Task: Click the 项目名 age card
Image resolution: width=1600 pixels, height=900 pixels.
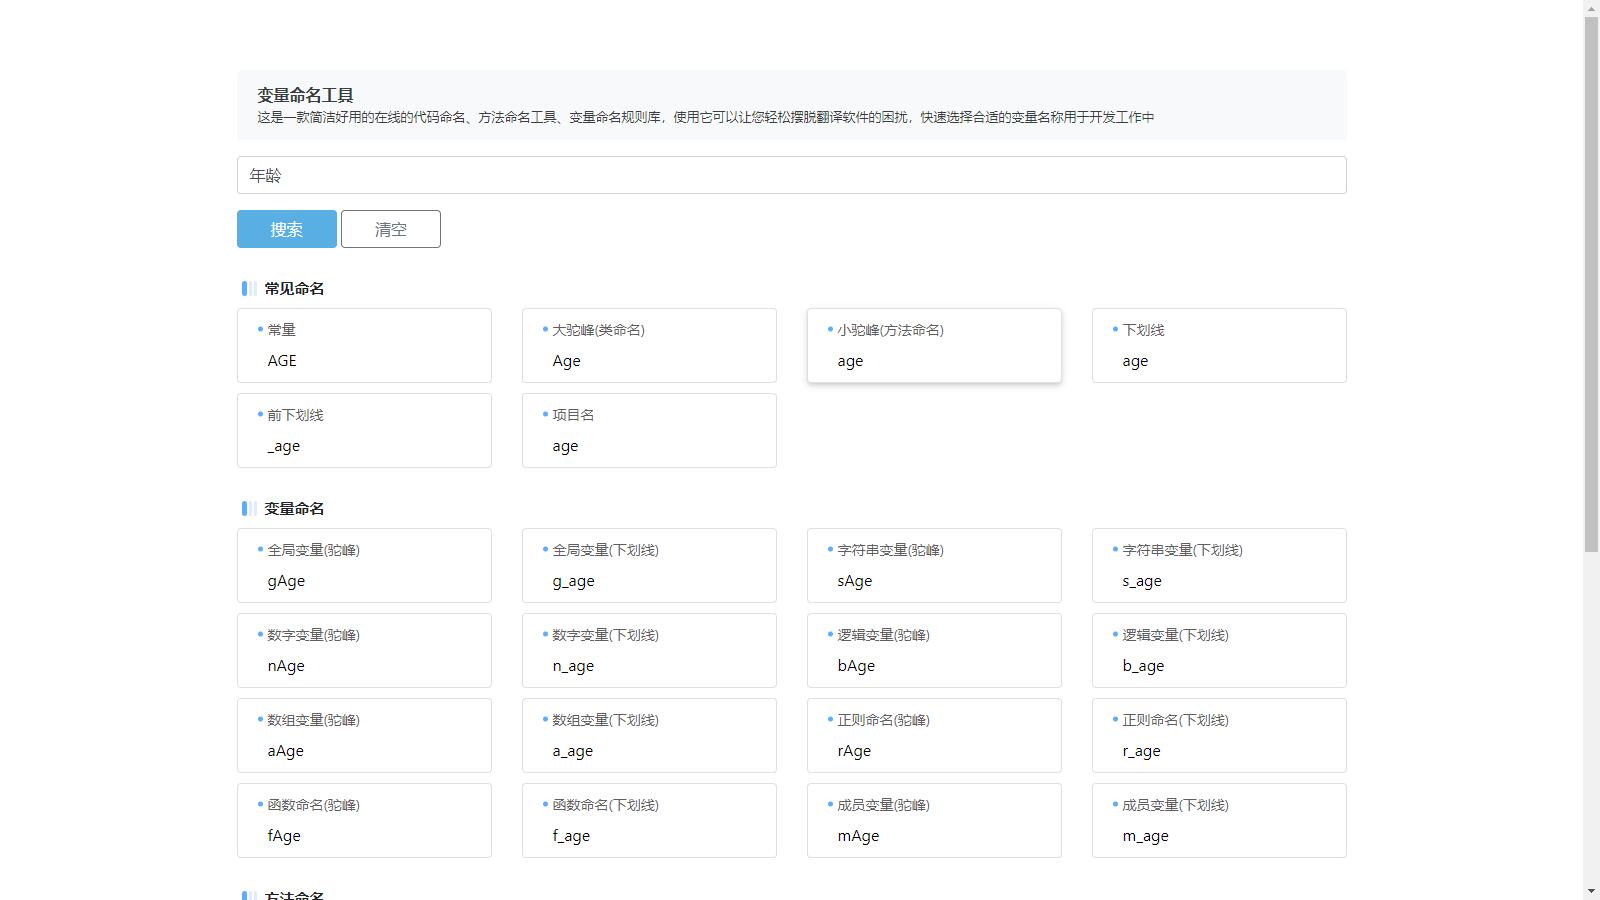Action: pyautogui.click(x=649, y=431)
